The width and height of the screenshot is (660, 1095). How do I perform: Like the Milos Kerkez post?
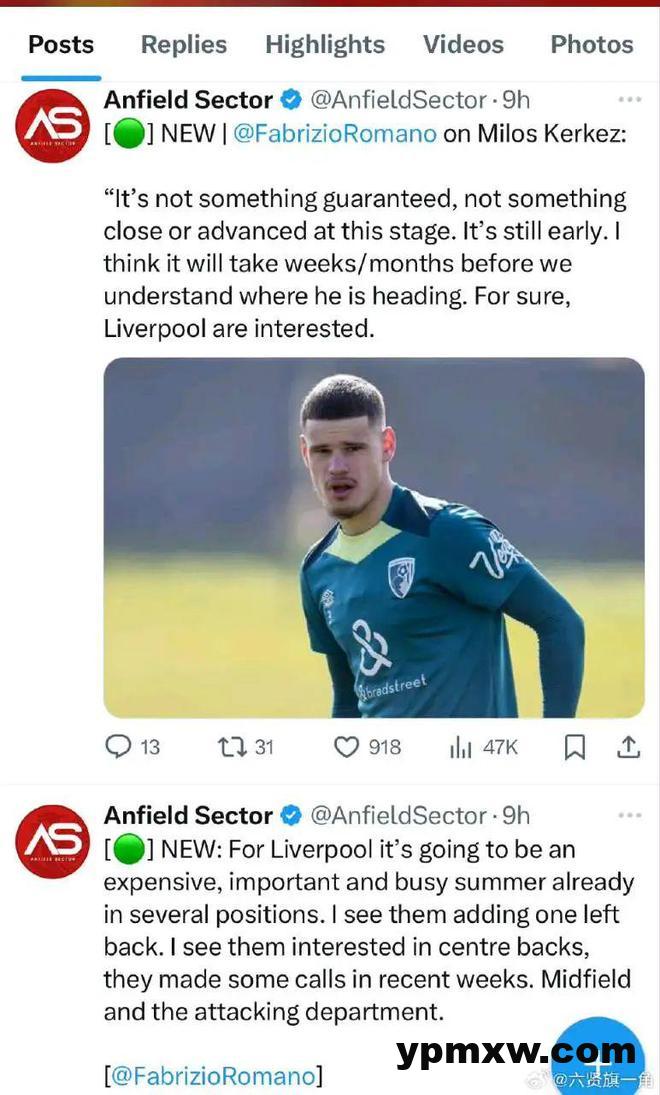coord(346,747)
